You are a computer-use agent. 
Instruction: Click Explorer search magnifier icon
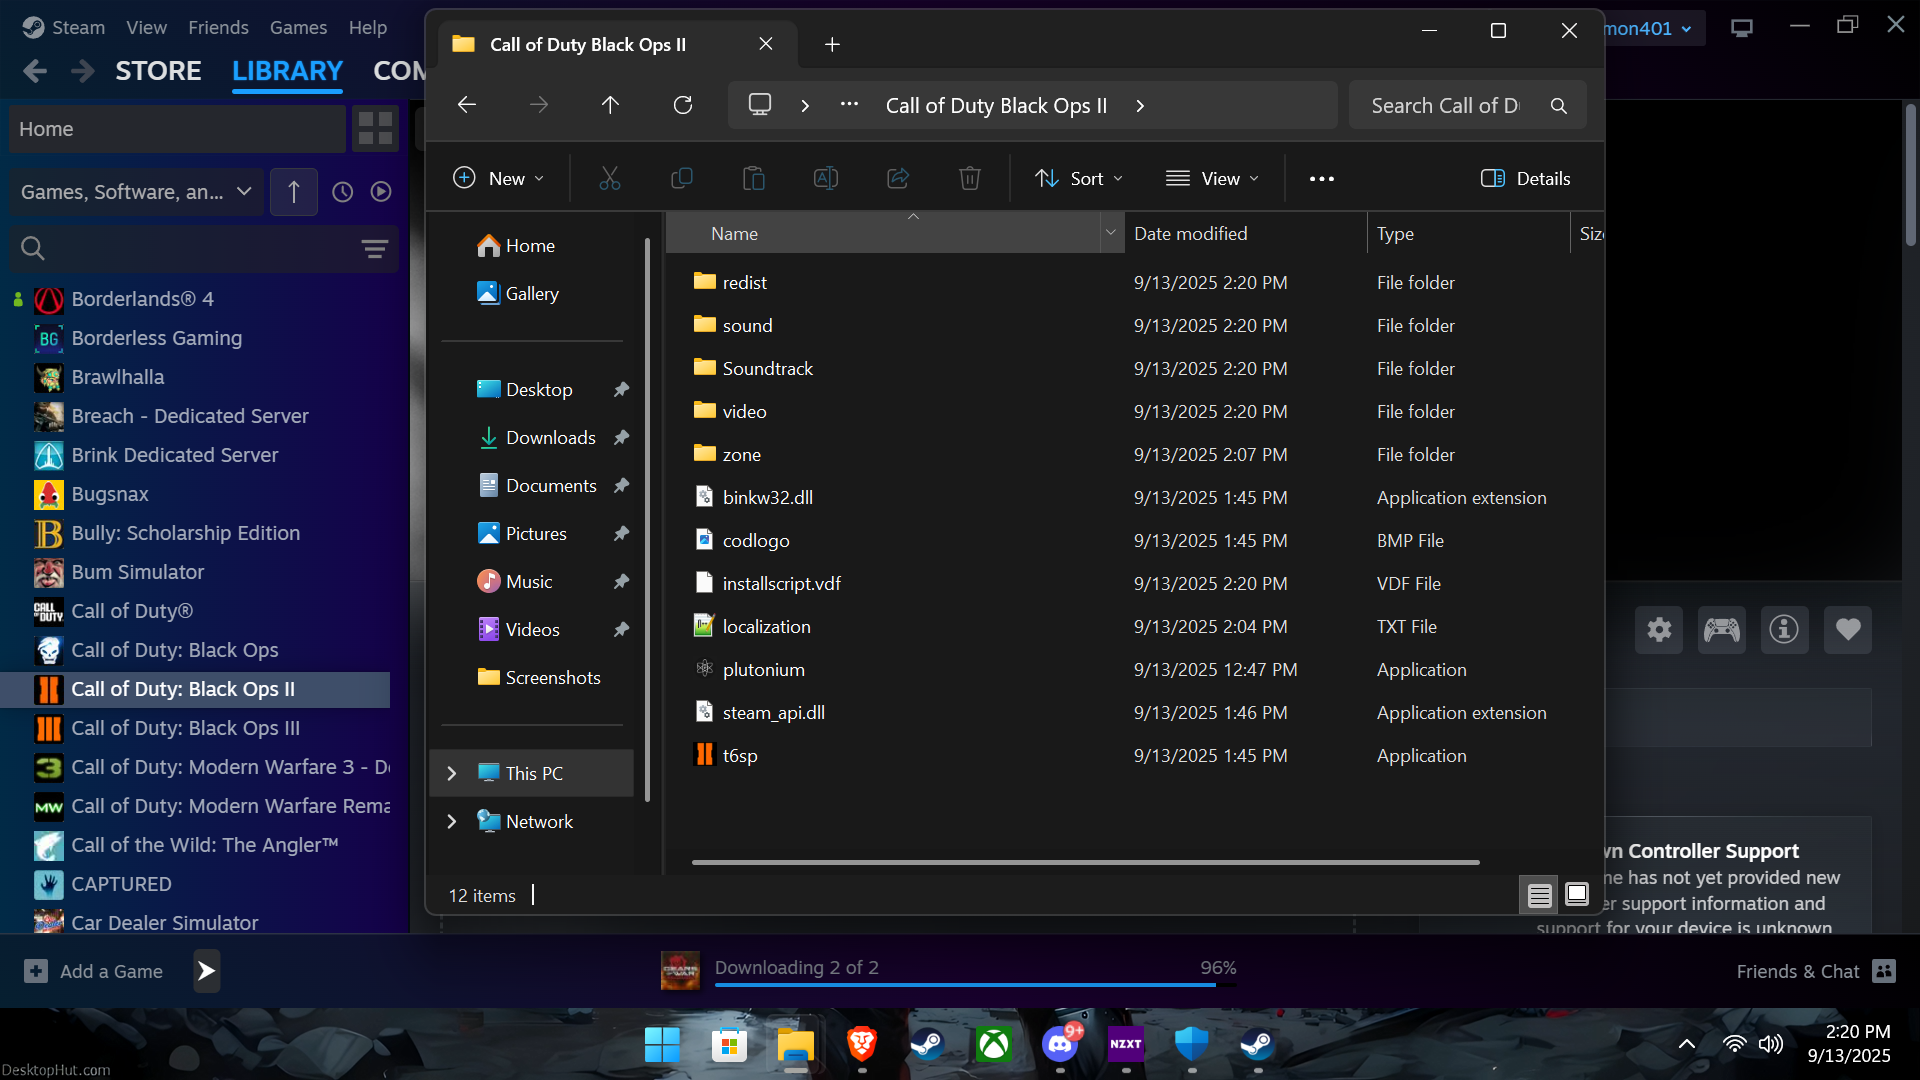[1559, 106]
